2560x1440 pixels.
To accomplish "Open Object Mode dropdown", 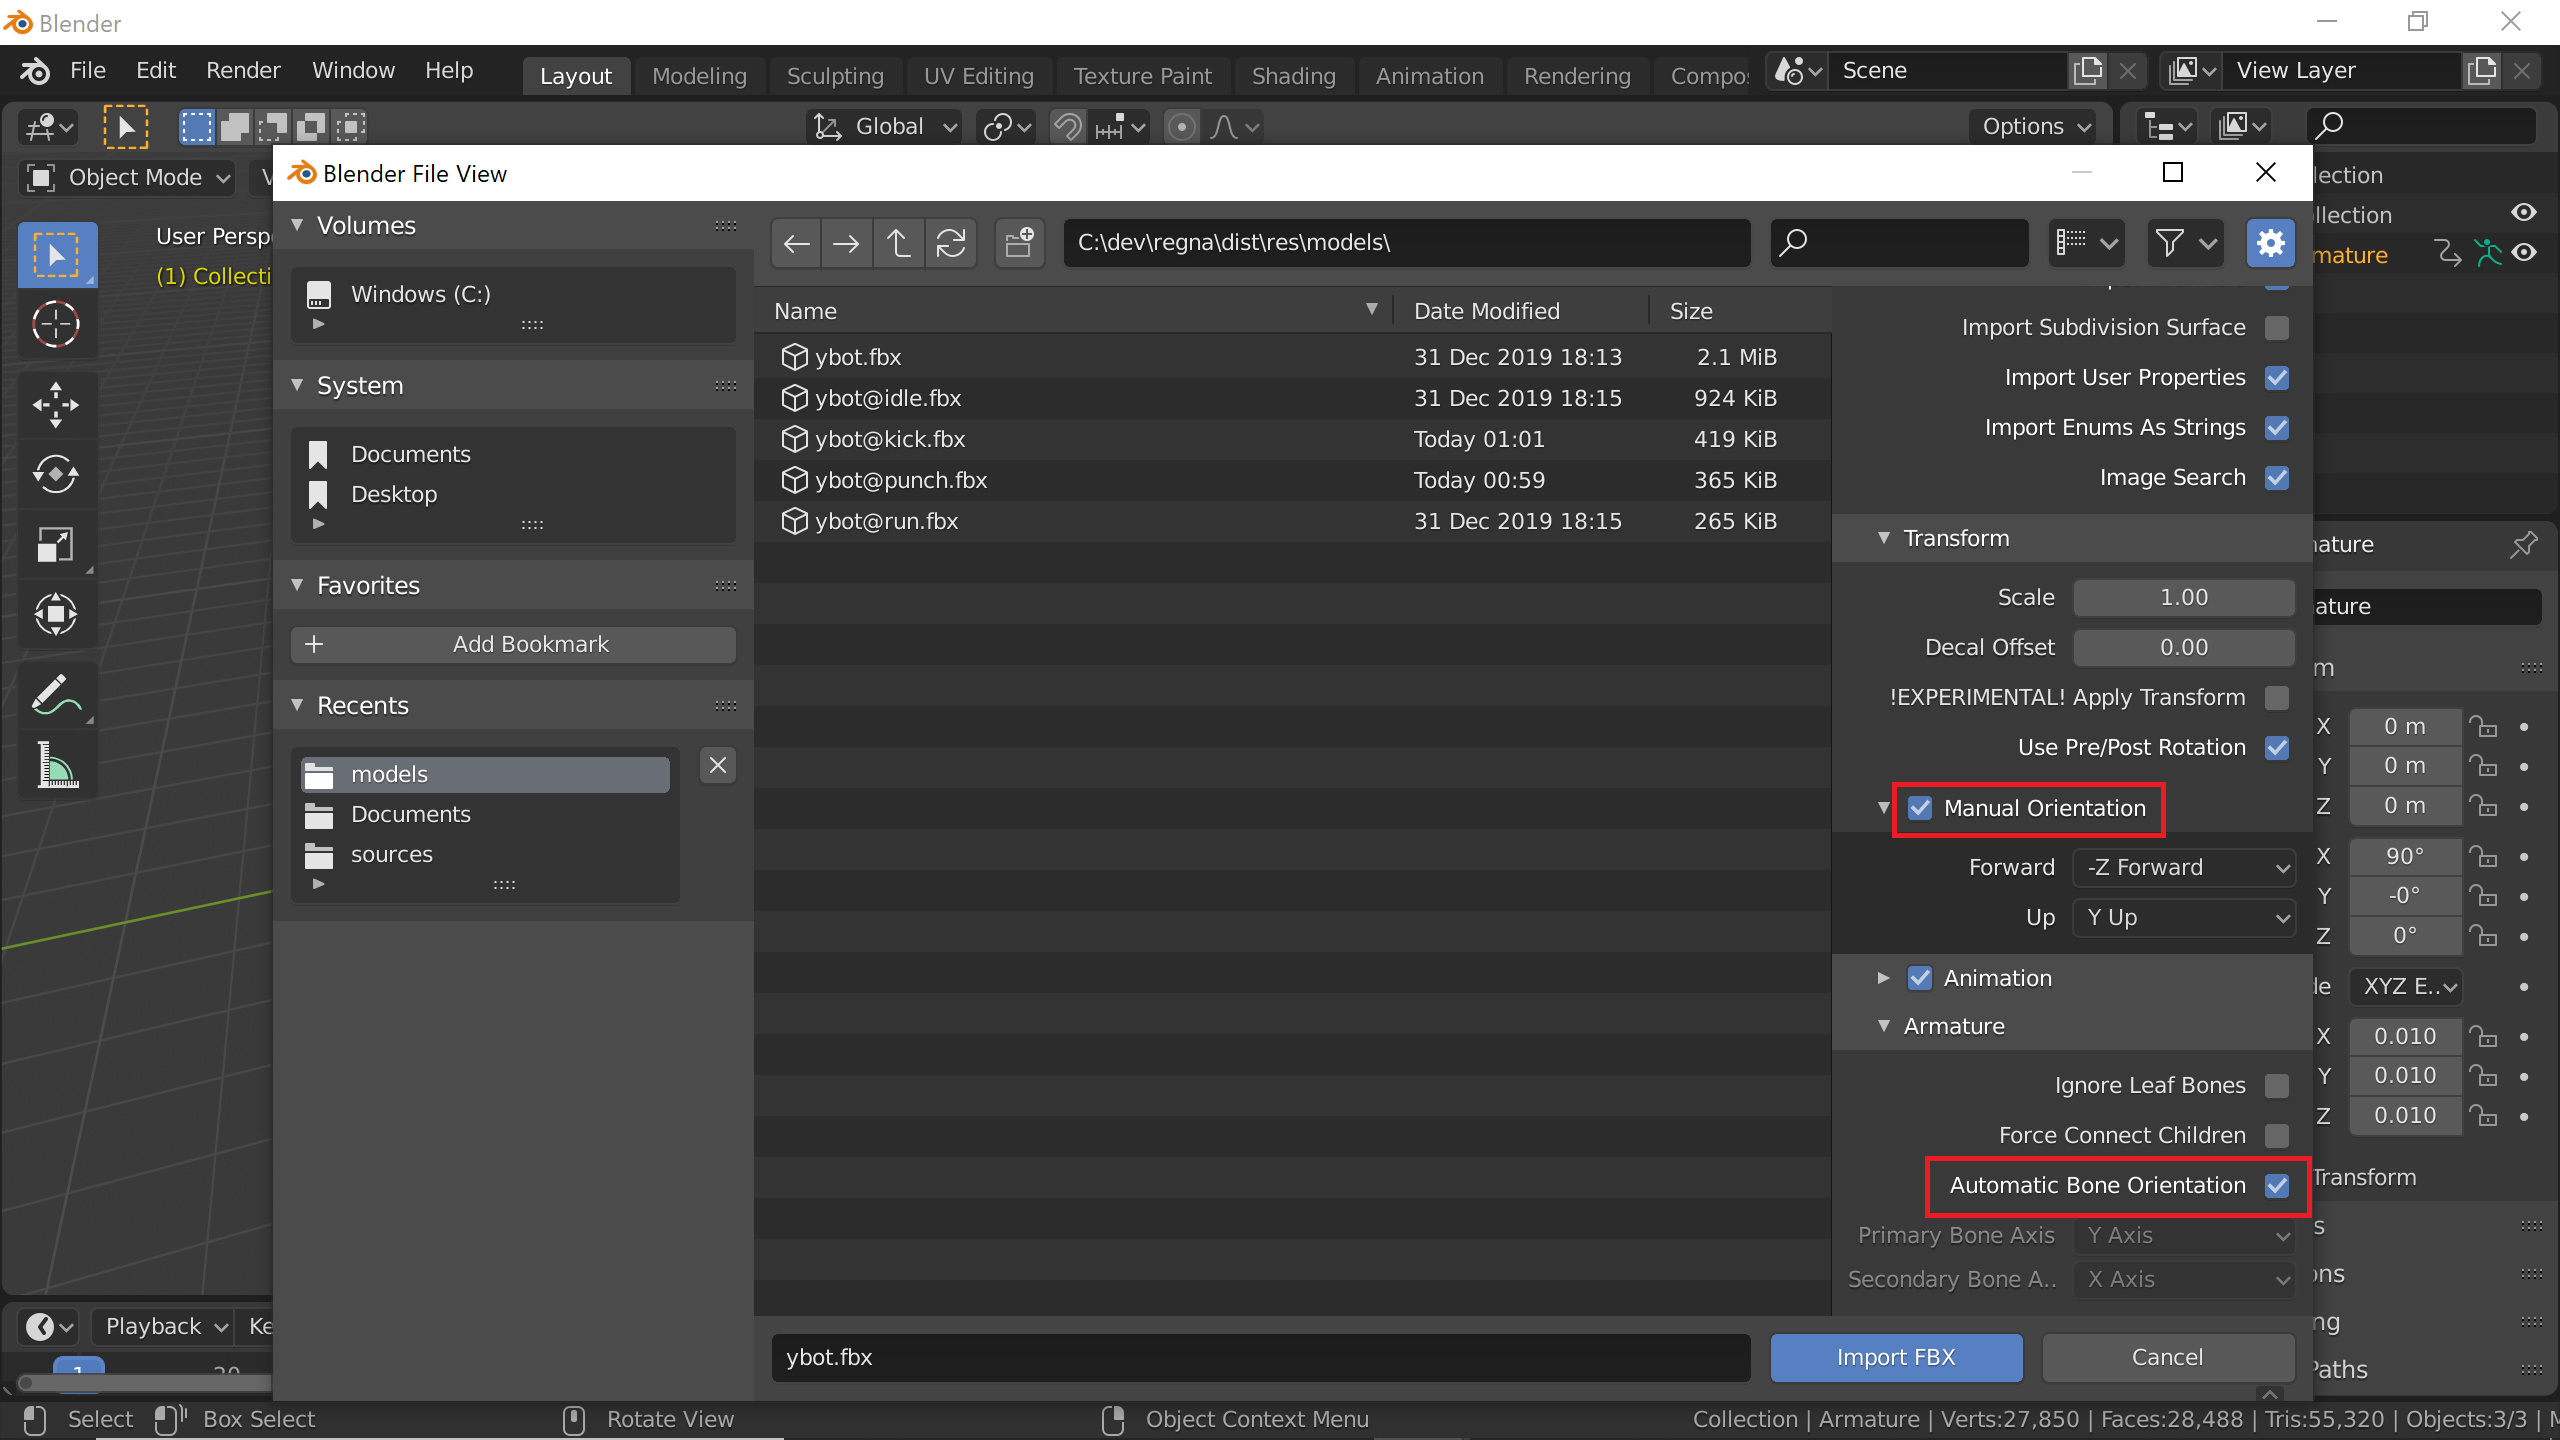I will (x=128, y=178).
